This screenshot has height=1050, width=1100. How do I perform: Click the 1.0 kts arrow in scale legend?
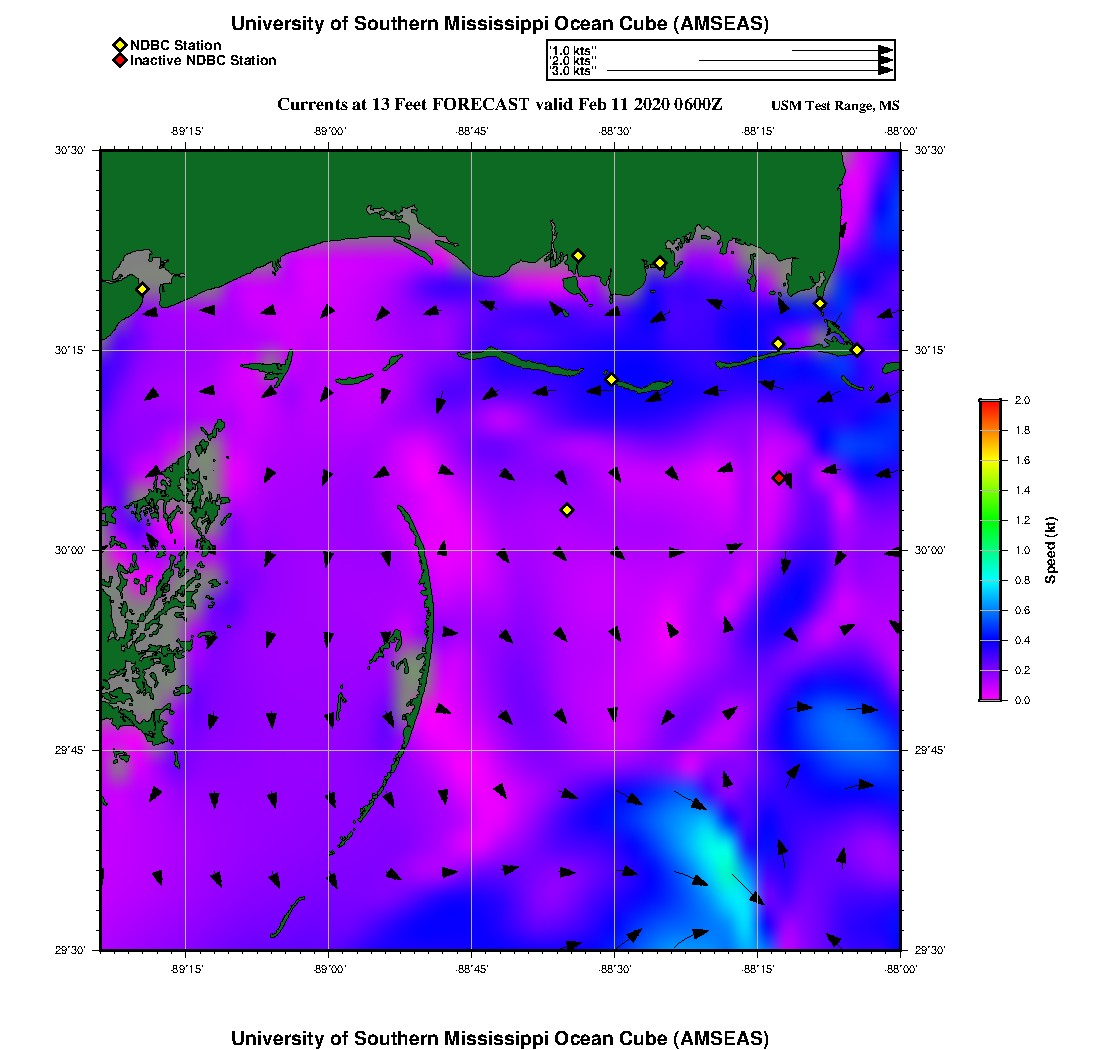[x=842, y=50]
